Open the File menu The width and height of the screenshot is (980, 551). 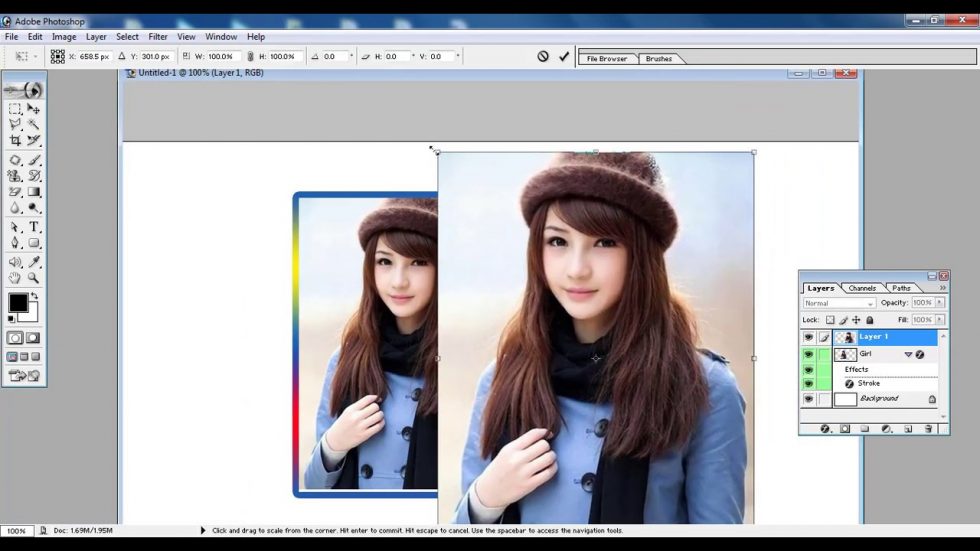click(x=11, y=37)
